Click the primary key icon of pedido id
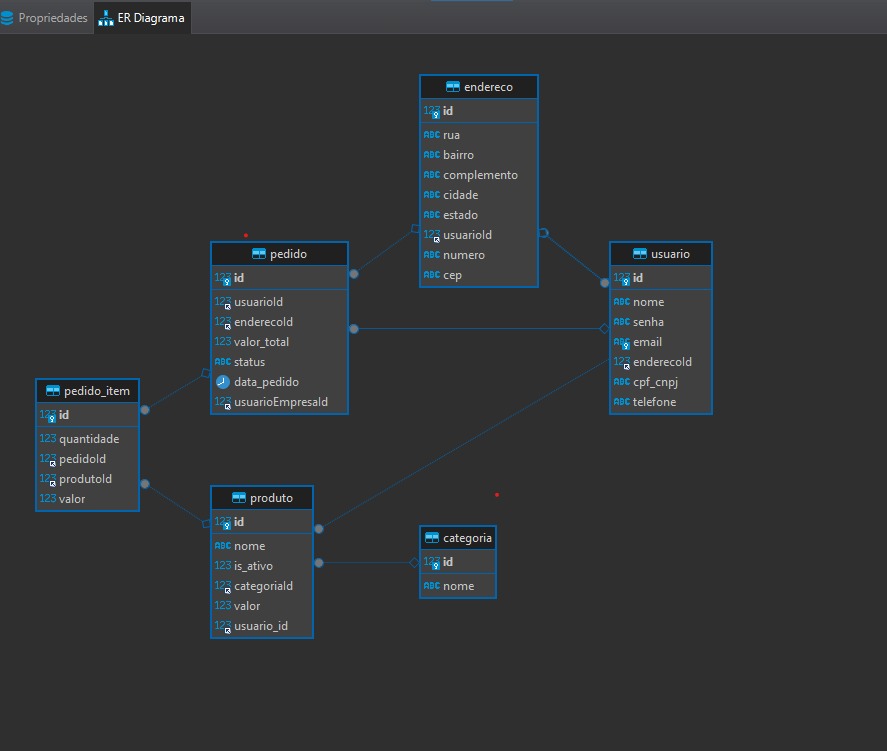Screen dimensions: 887x751 (223, 278)
